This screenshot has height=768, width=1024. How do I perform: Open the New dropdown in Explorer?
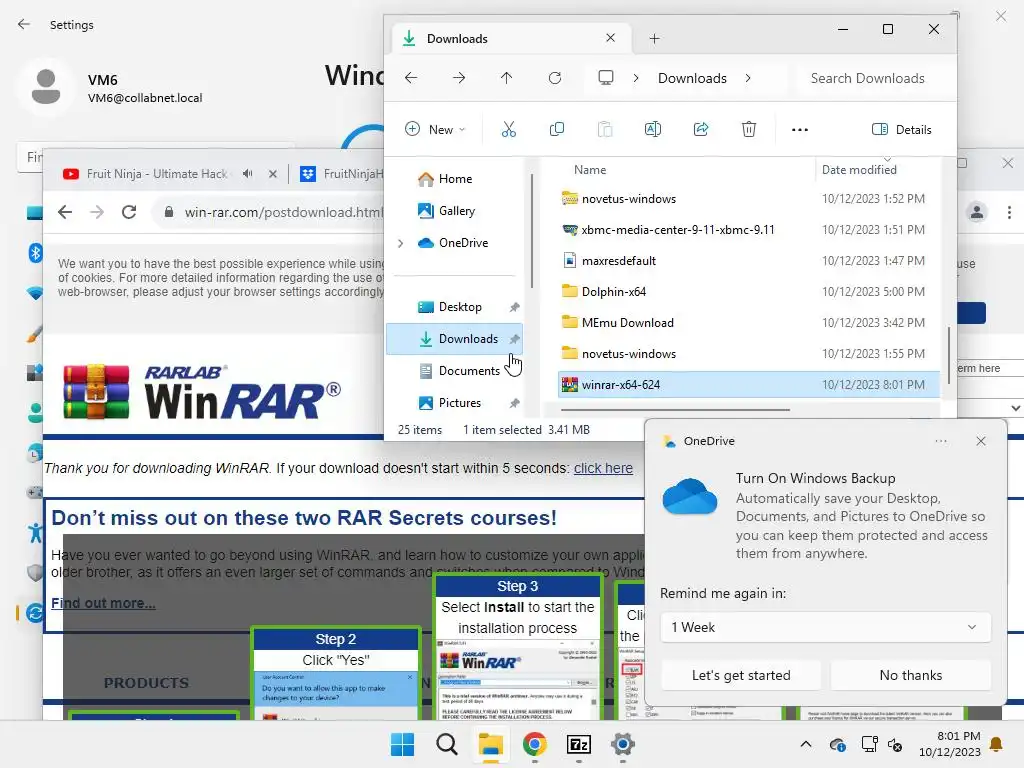click(x=435, y=129)
